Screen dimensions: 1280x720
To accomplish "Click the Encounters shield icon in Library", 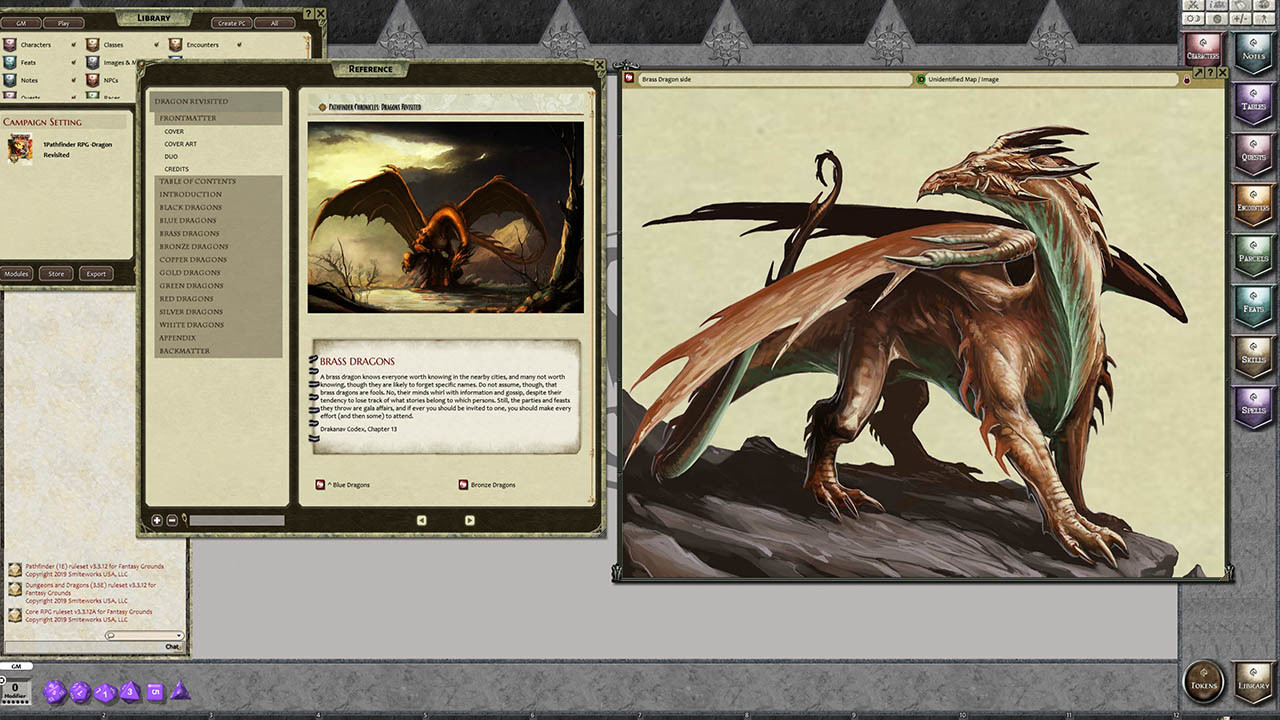I will tap(175, 45).
